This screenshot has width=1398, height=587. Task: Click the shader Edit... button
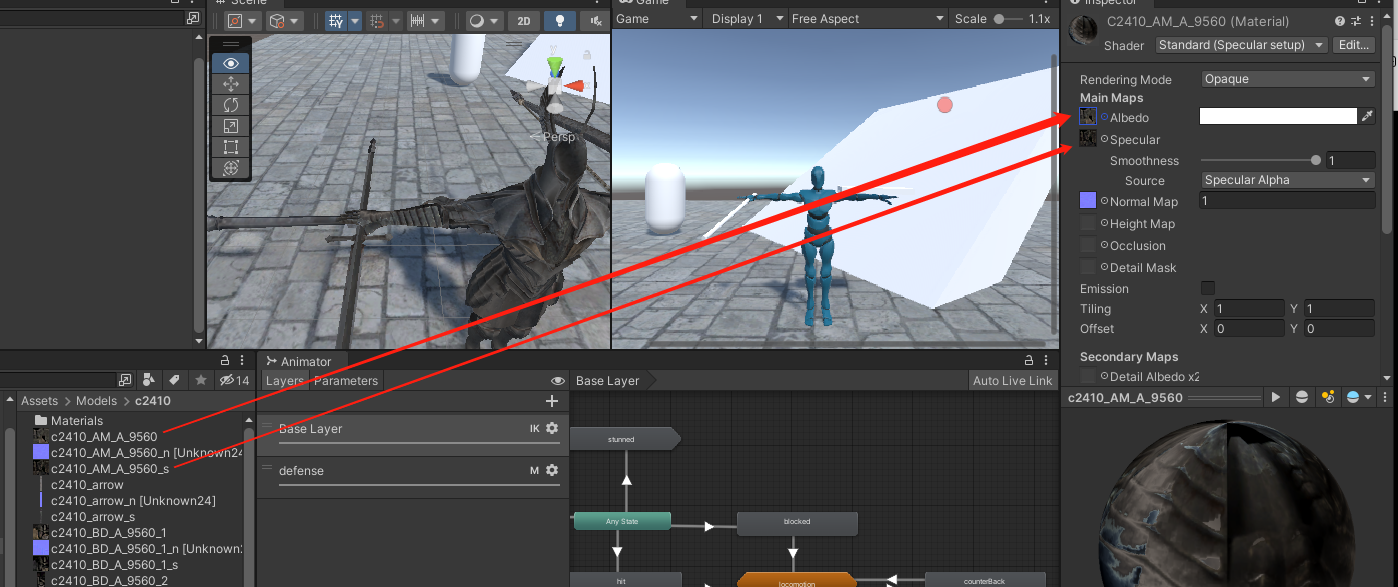tap(1352, 45)
